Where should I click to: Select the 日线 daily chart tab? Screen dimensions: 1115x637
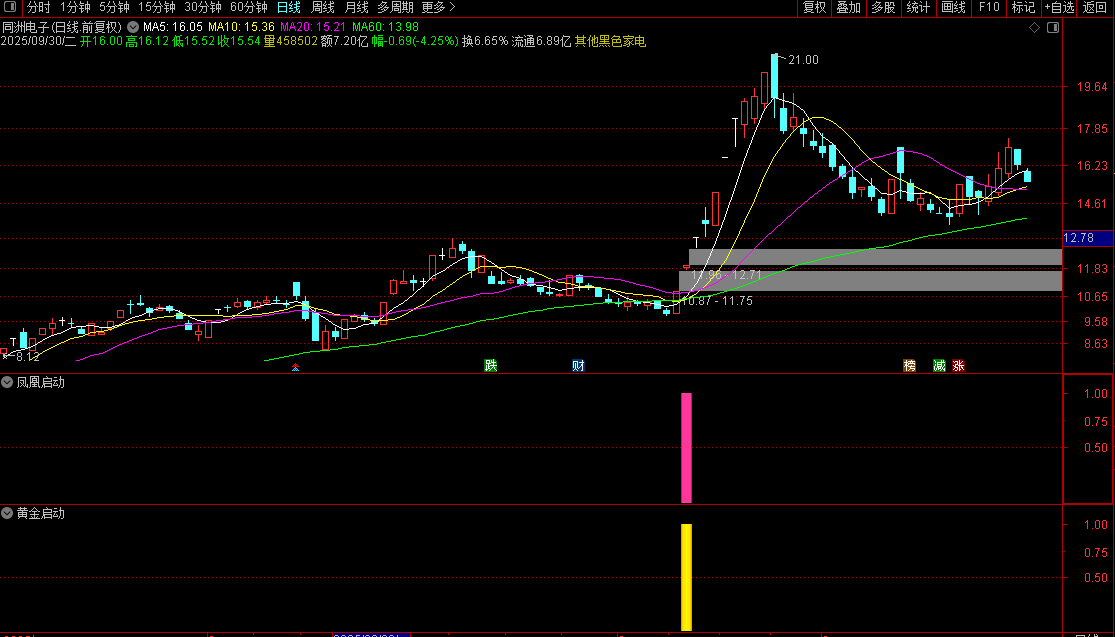(289, 7)
